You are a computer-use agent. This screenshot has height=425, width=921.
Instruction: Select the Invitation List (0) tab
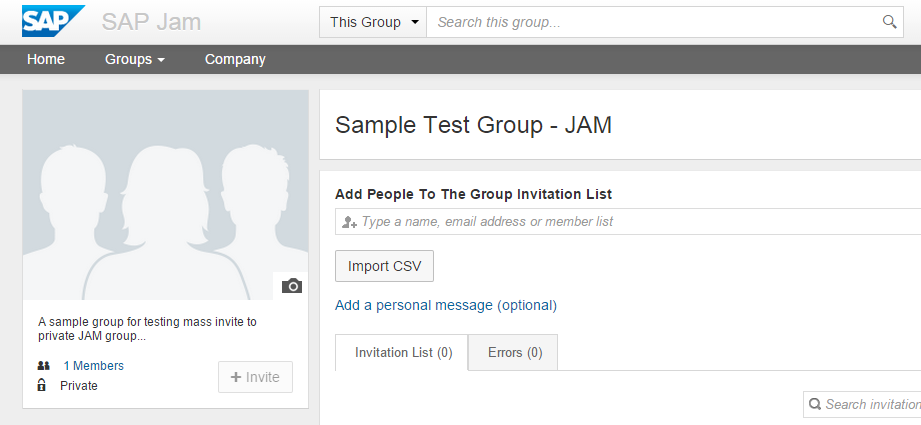coord(404,352)
